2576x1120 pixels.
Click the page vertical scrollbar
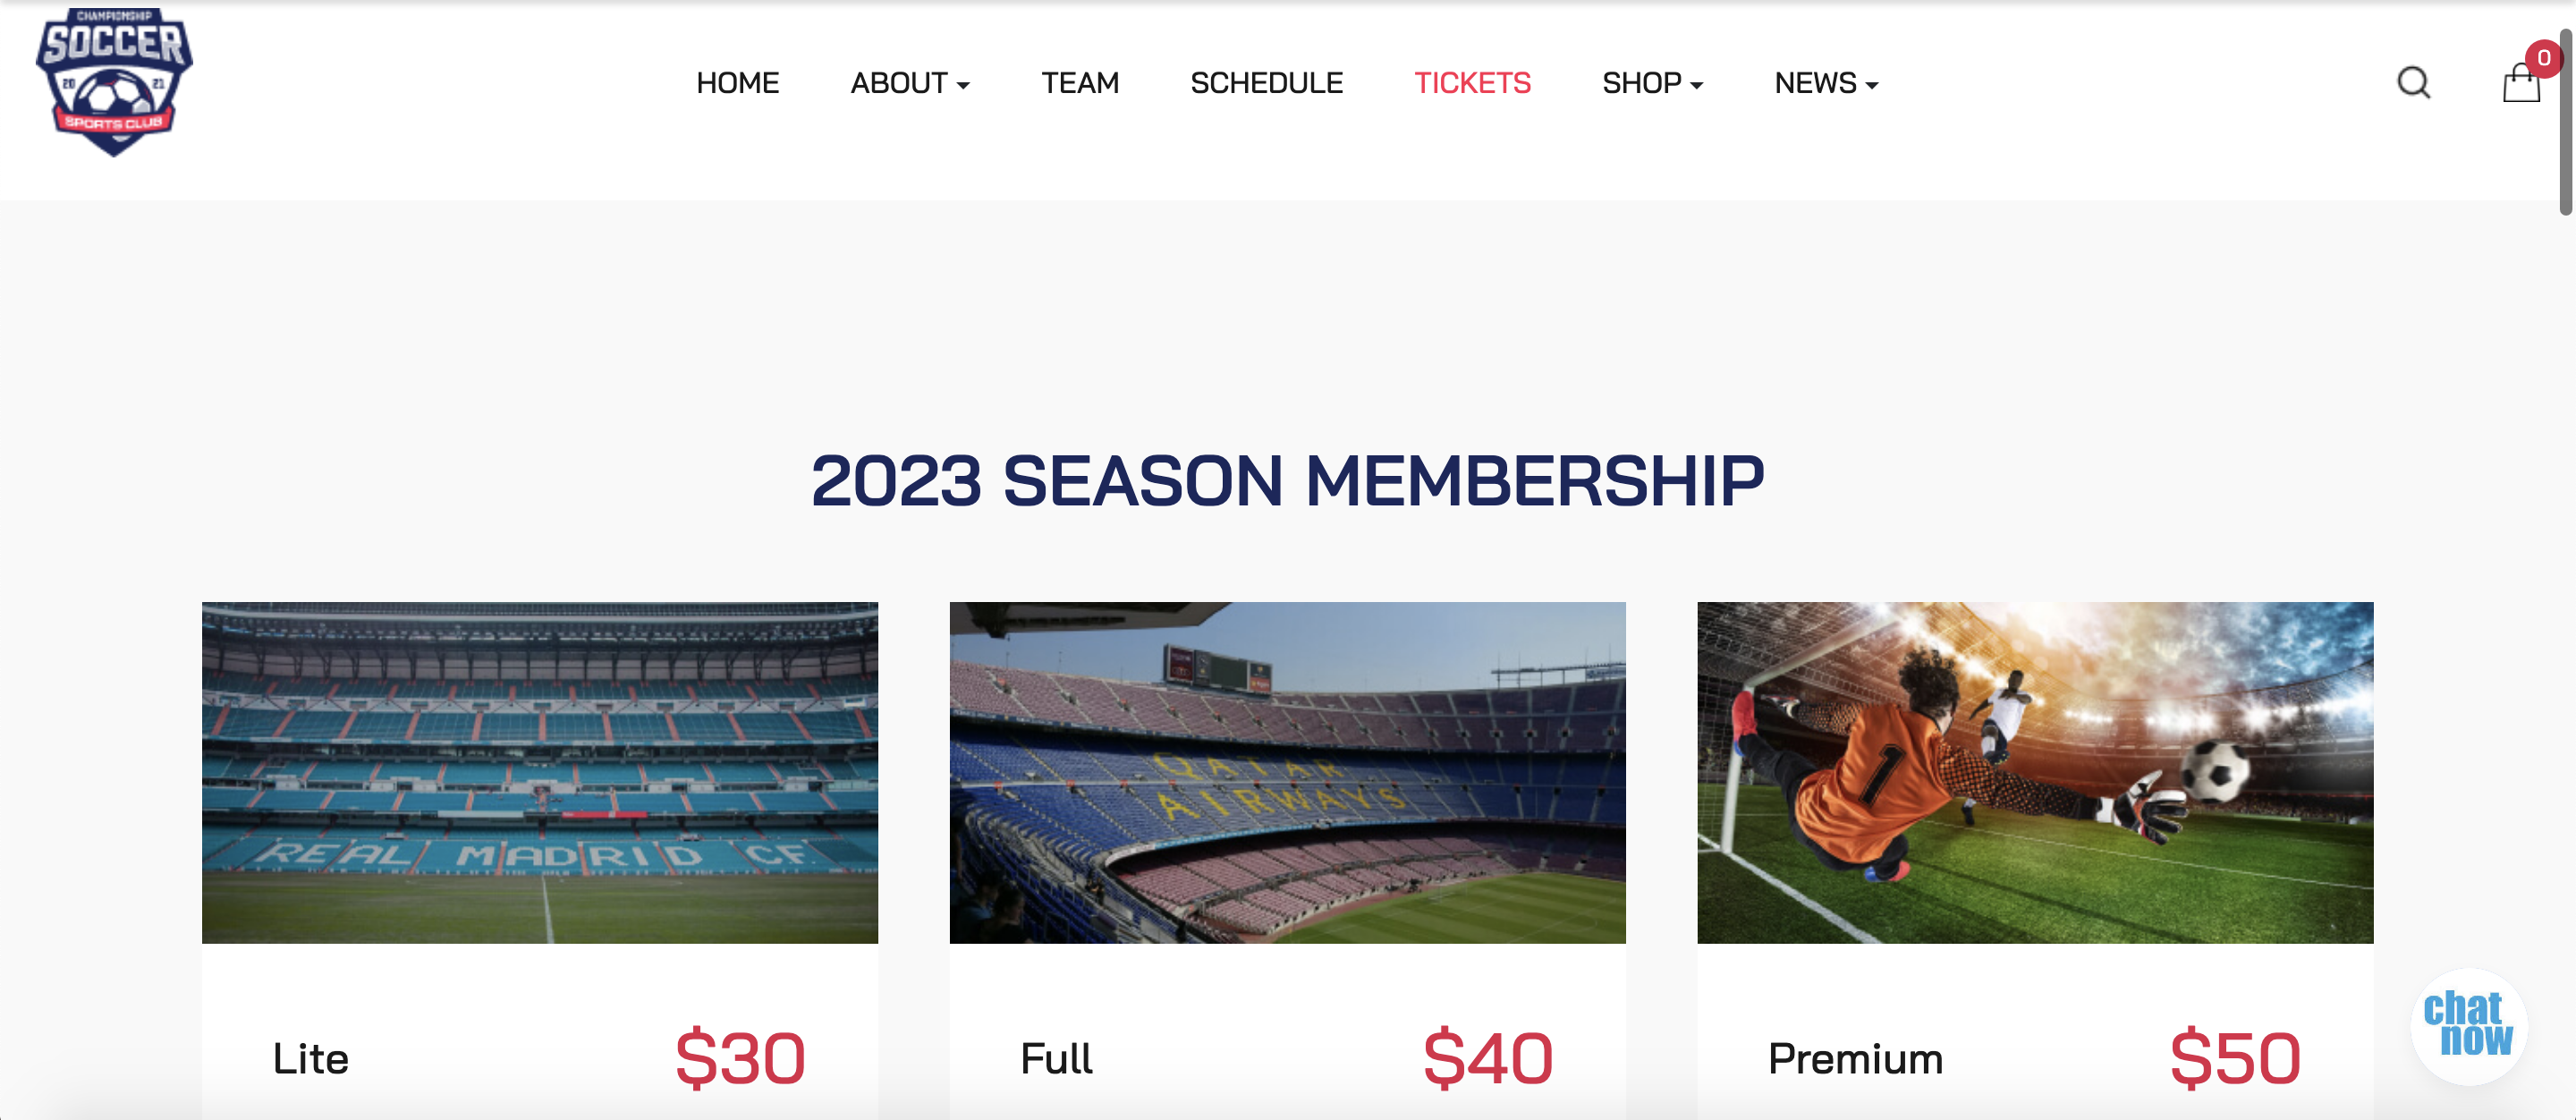point(2565,120)
